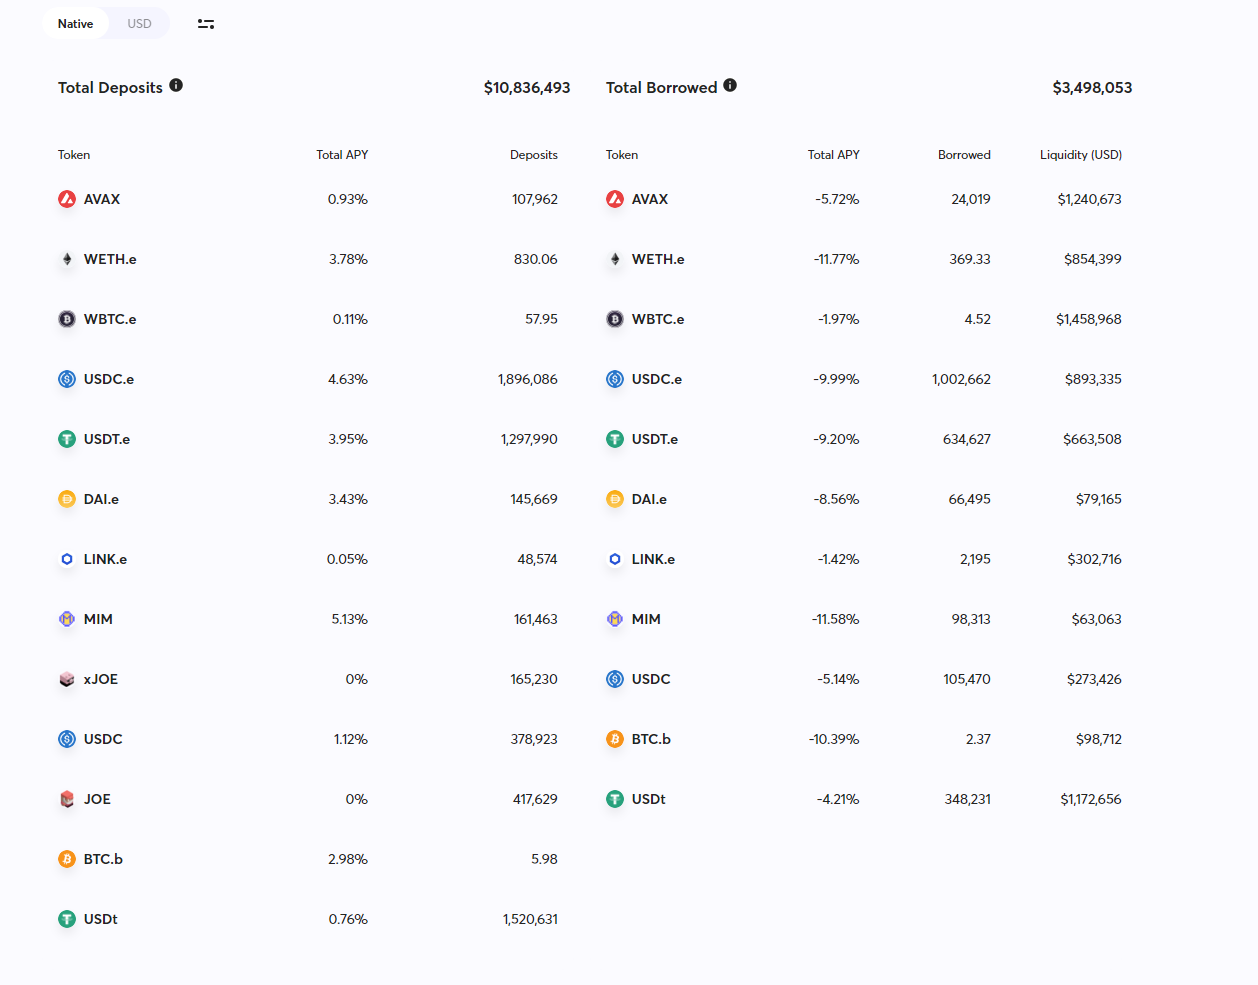Image resolution: width=1258 pixels, height=985 pixels.
Task: Sort deposits by Total APY header
Action: (342, 155)
